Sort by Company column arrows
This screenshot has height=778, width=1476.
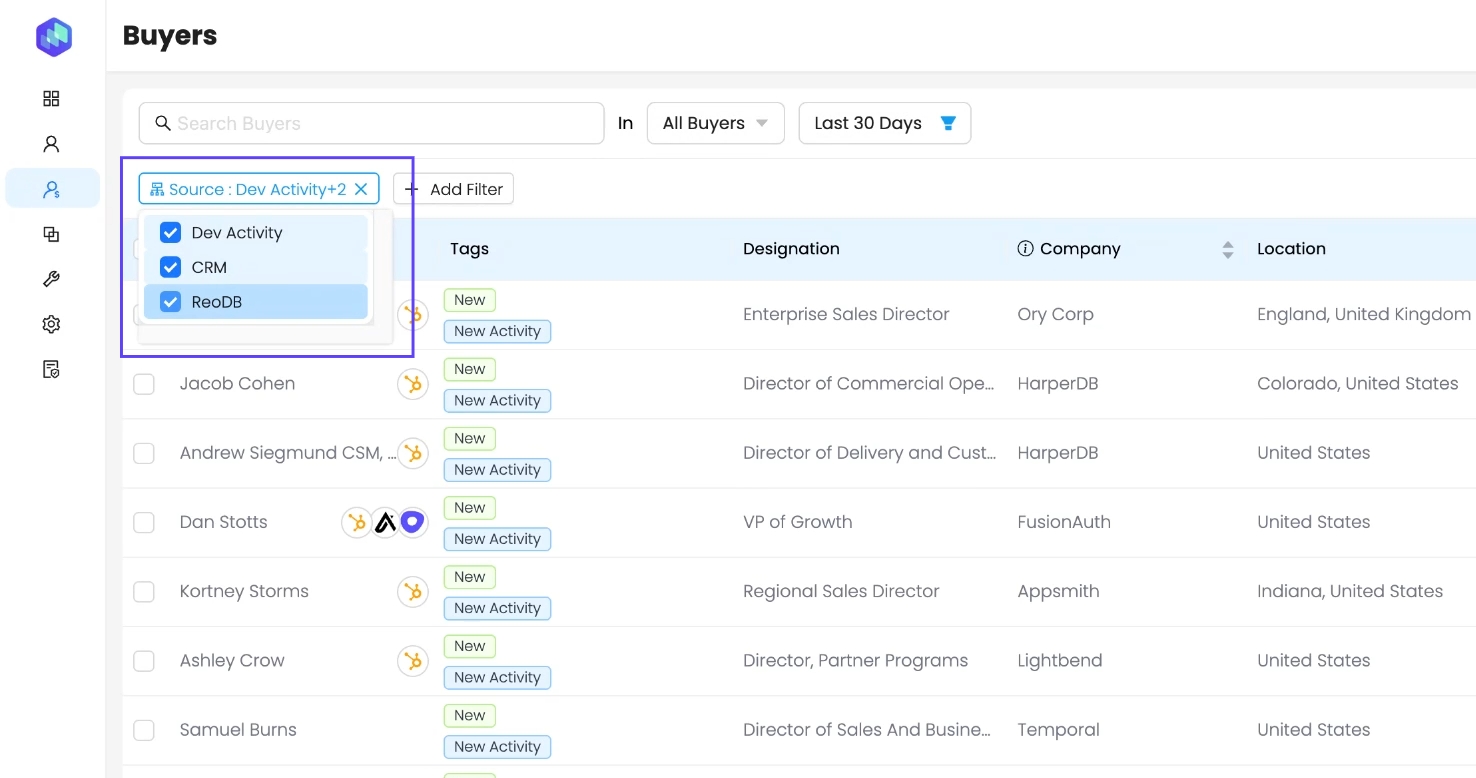pyautogui.click(x=1227, y=250)
